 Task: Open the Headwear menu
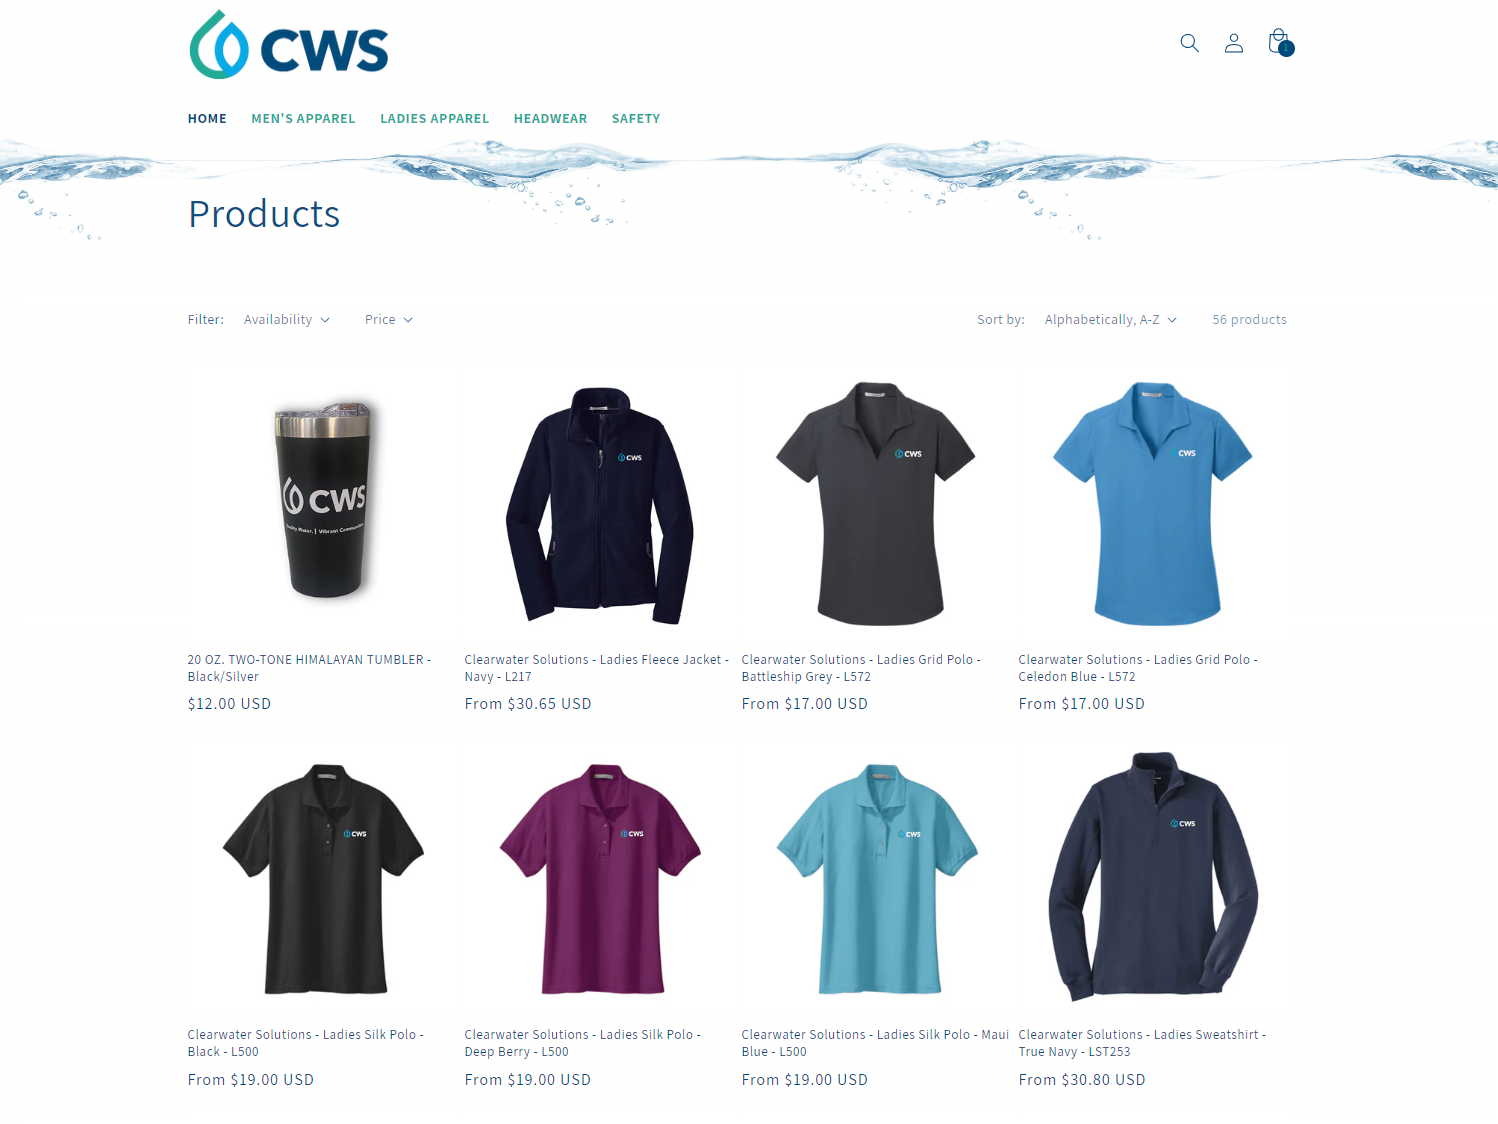click(x=550, y=119)
